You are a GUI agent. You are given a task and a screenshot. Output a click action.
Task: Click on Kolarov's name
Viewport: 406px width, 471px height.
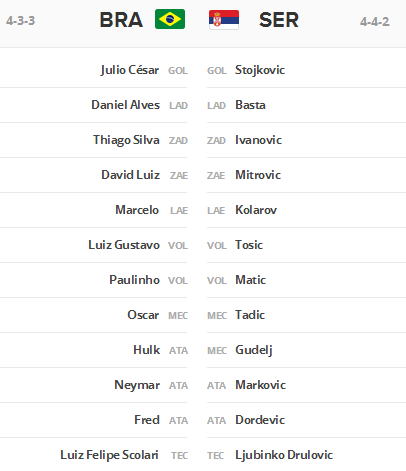coord(256,210)
